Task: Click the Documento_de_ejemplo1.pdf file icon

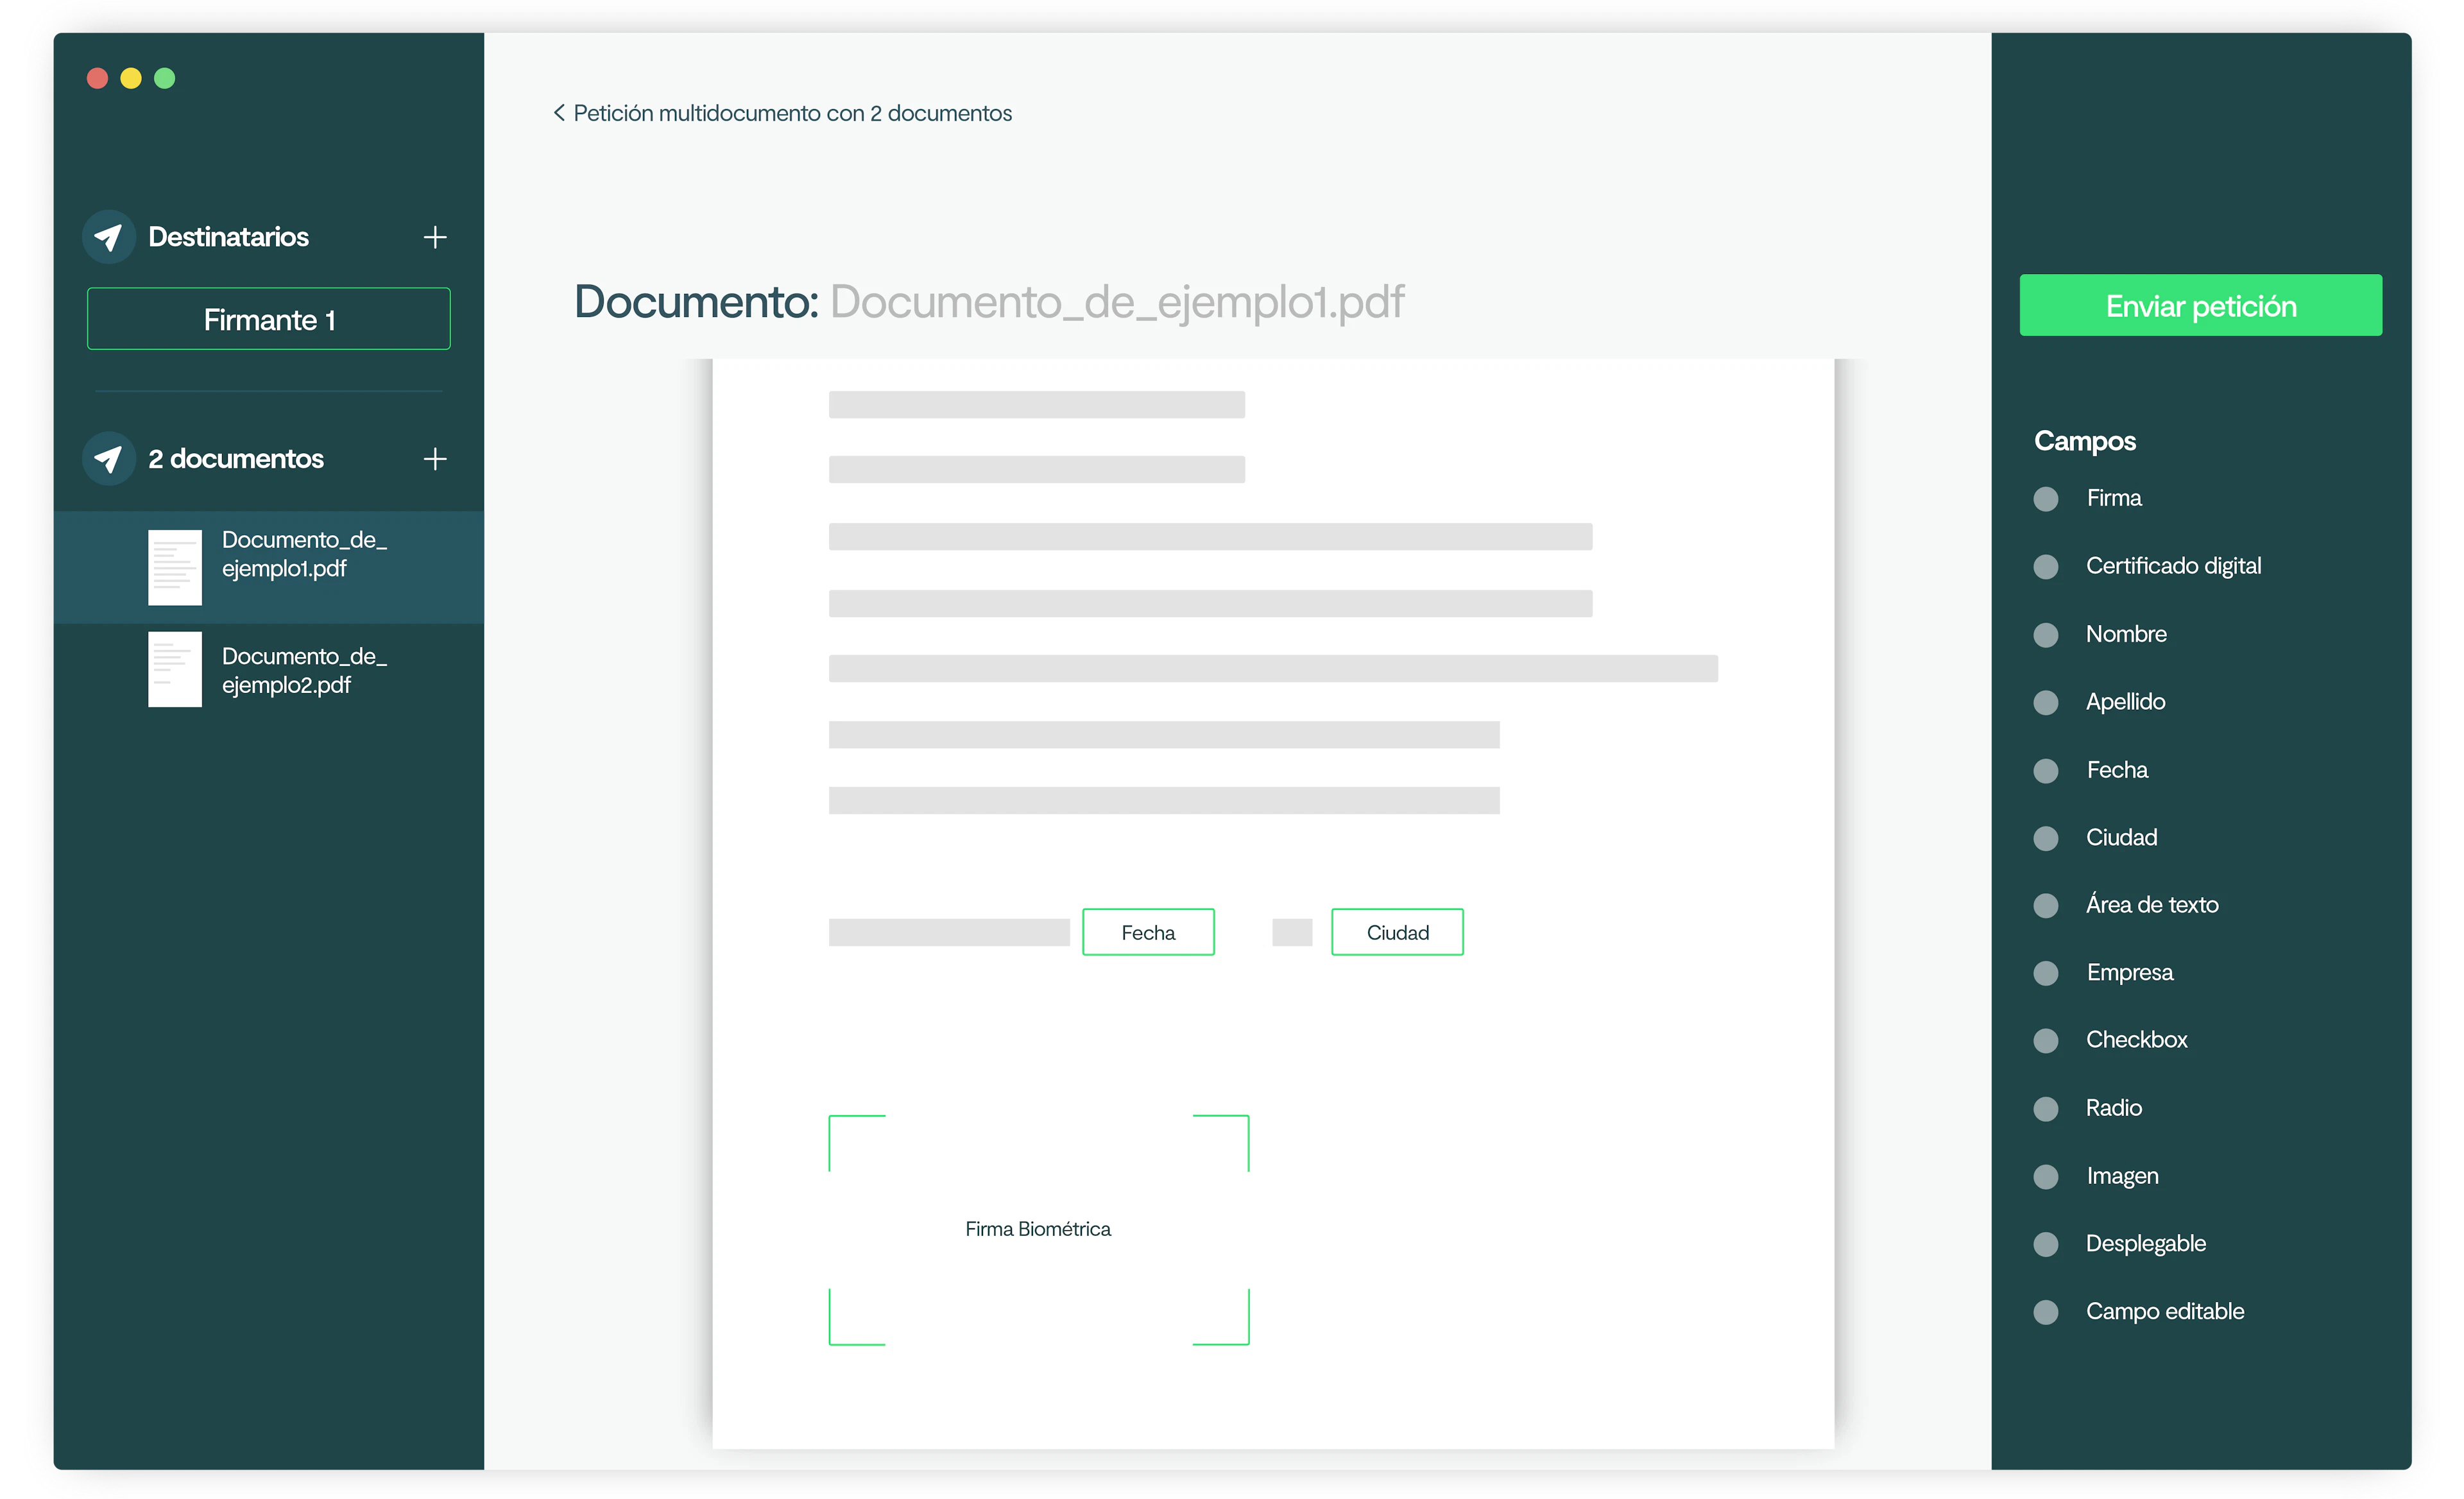Action: click(x=176, y=567)
